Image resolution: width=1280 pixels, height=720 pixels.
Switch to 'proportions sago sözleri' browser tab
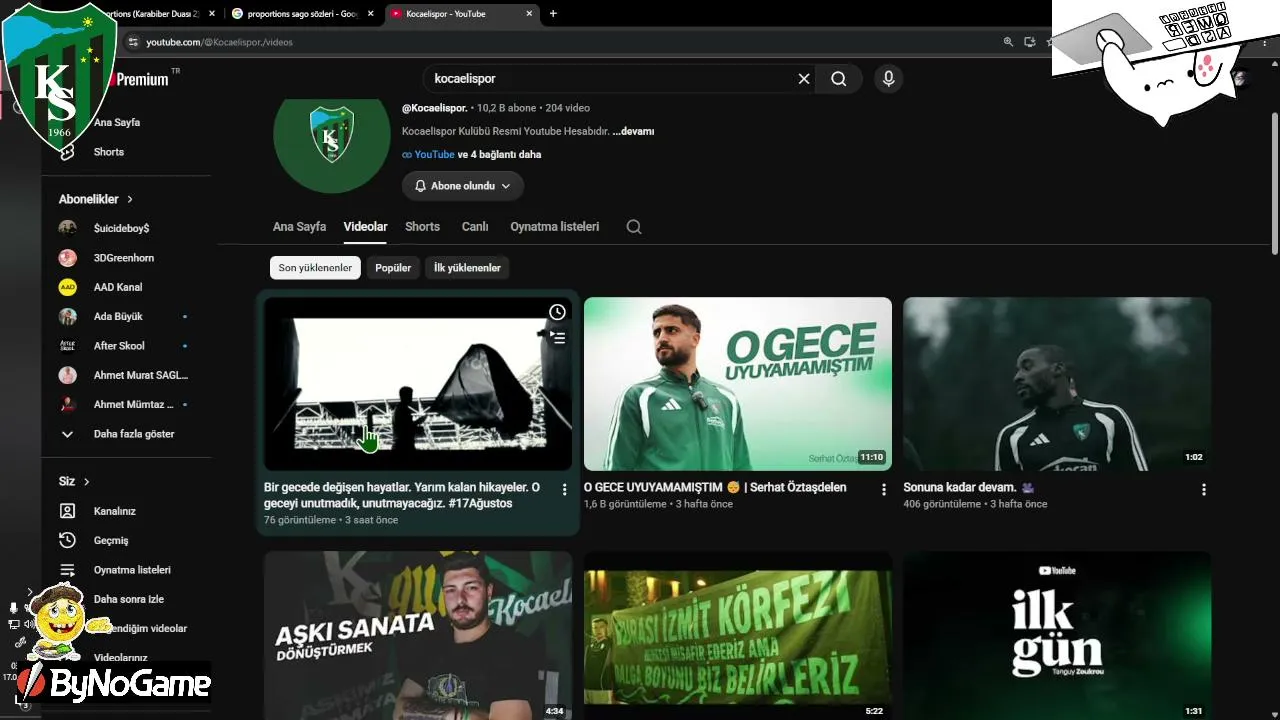click(x=303, y=14)
